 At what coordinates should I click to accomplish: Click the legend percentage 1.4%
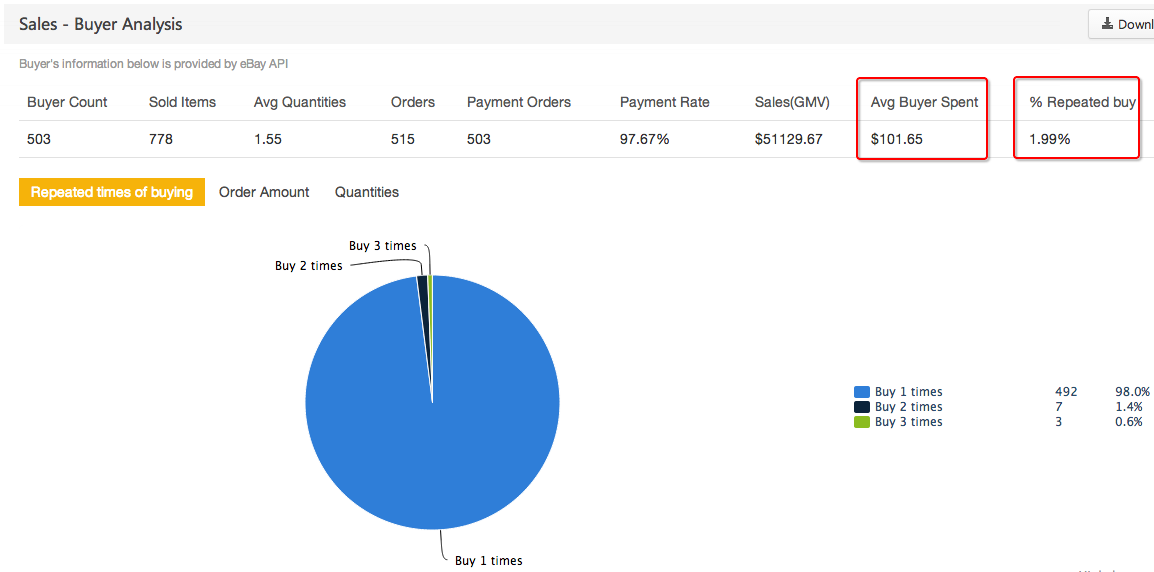pos(1130,407)
